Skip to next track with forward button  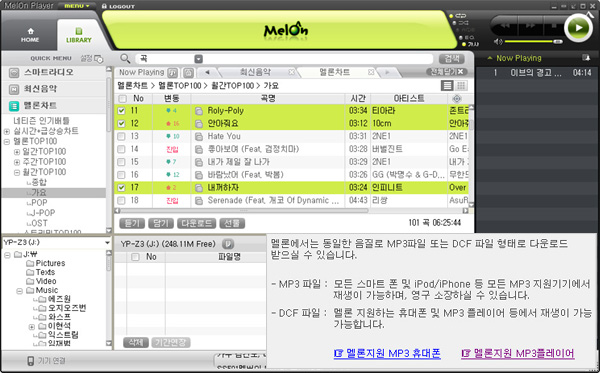530,26
